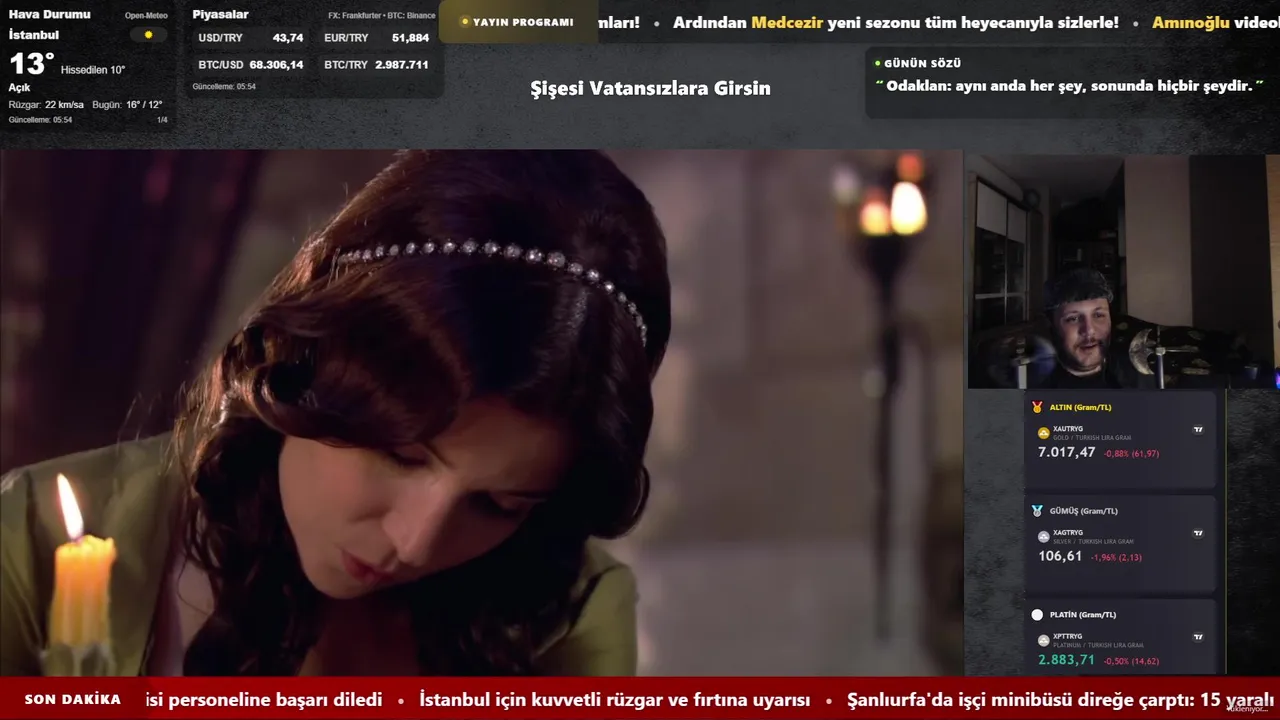The height and width of the screenshot is (720, 1280).
Task: Click the SON DAKİKA badge
Action: (73, 700)
